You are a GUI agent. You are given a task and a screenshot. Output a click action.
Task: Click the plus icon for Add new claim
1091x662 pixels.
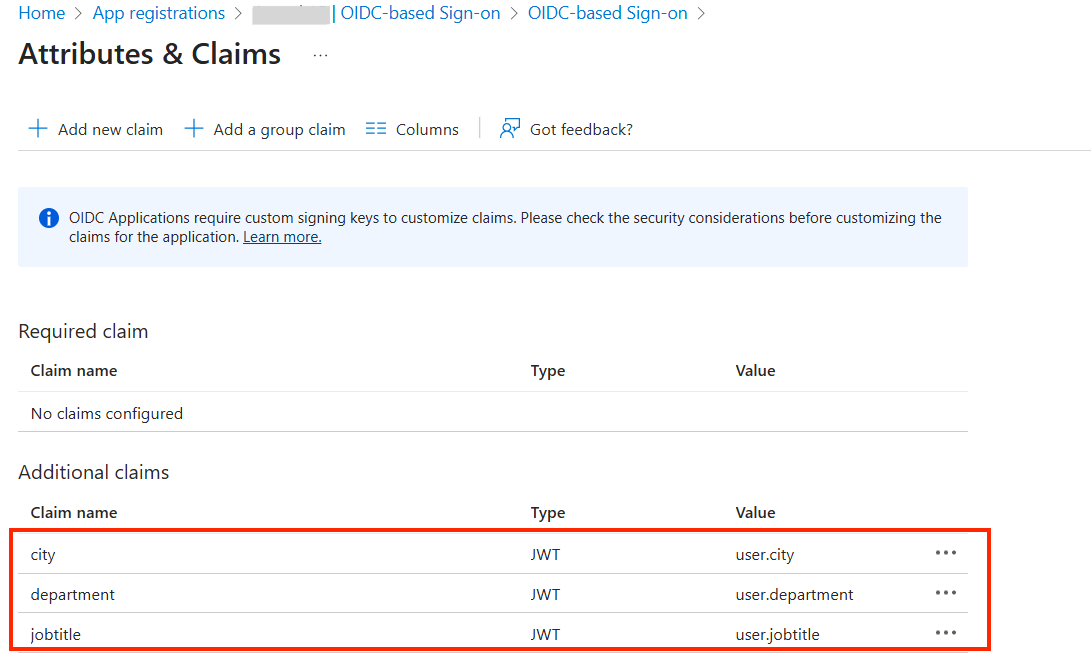[38, 129]
